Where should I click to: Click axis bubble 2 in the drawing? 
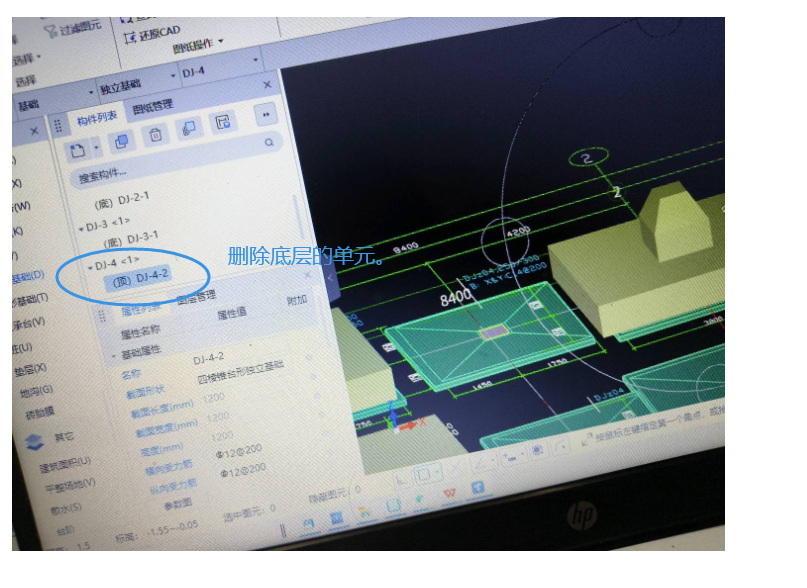click(x=588, y=157)
